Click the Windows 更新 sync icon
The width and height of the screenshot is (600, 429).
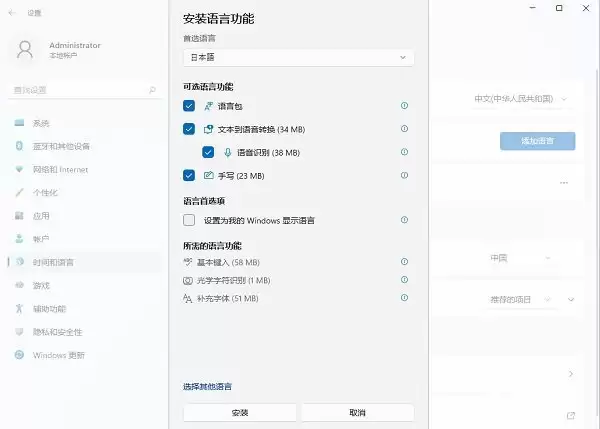click(19, 355)
